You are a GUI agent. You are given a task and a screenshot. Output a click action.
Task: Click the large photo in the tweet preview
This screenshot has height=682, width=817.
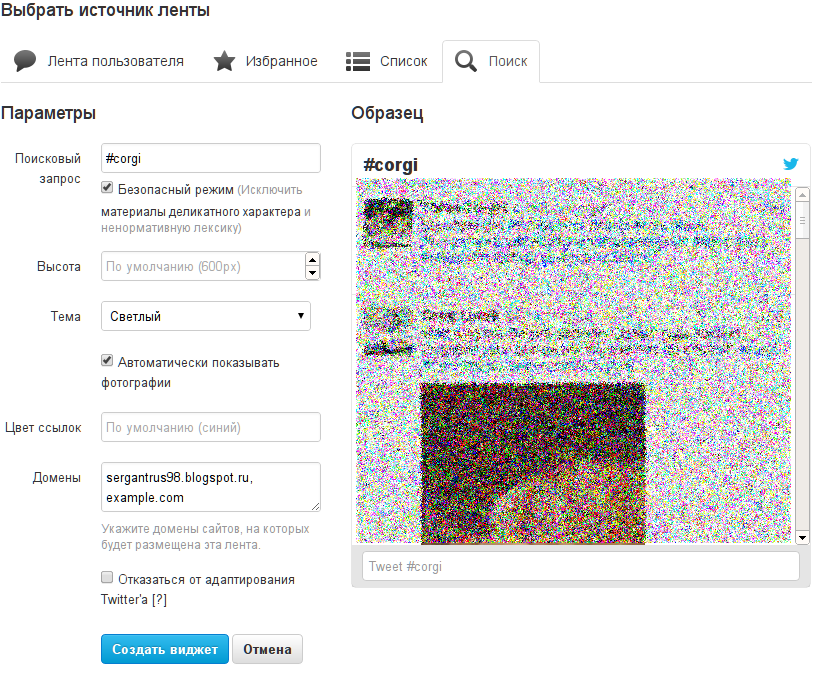pos(533,463)
